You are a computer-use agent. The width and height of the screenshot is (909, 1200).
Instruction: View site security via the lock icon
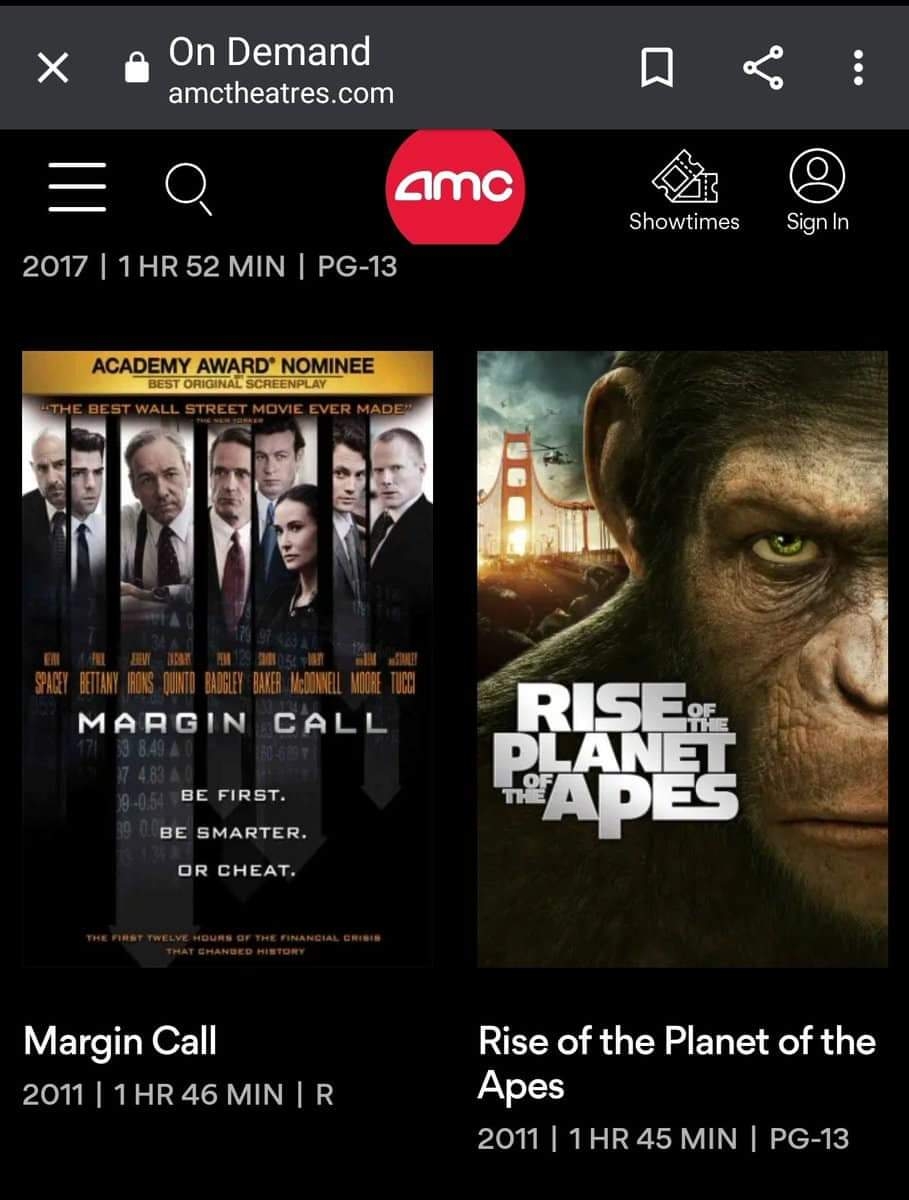point(135,68)
